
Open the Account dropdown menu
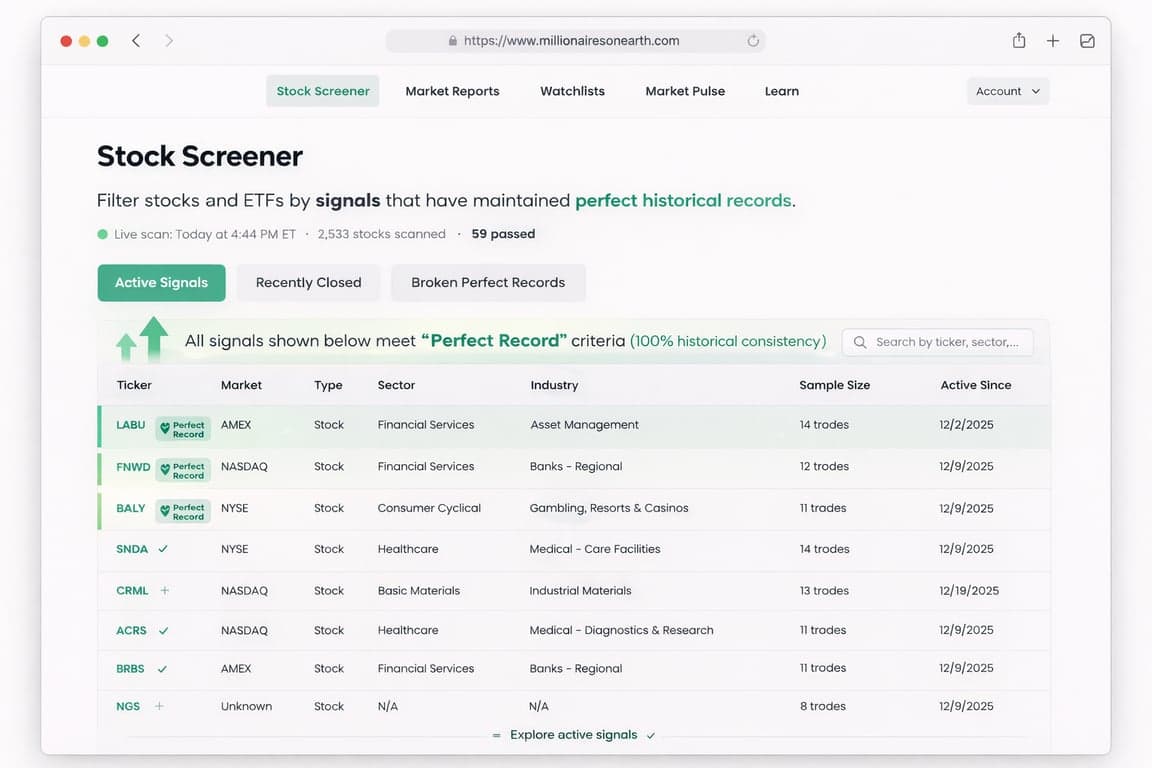[x=1007, y=90]
